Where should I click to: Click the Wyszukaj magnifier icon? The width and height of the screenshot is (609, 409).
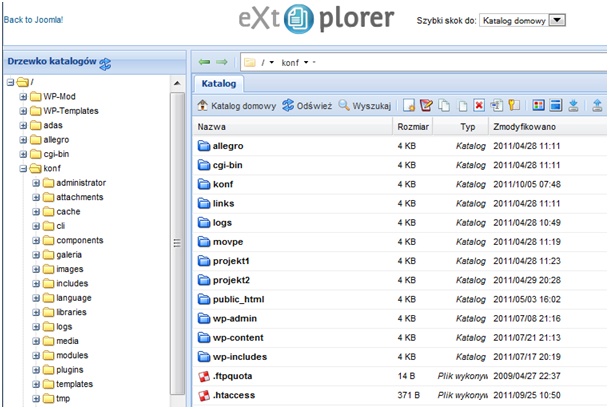tap(344, 105)
